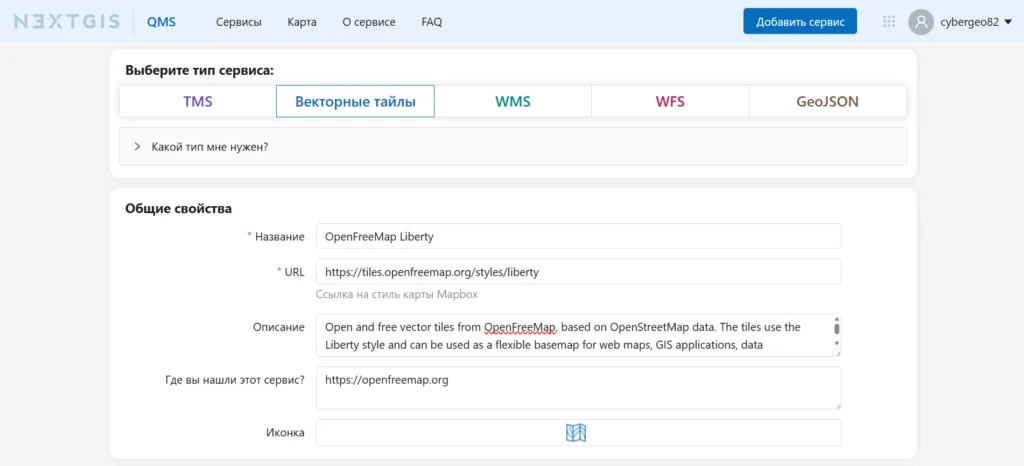The height and width of the screenshot is (466, 1024).
Task: Click the 'Ссылка на стиль карты Mapbox' hint
Action: (397, 294)
